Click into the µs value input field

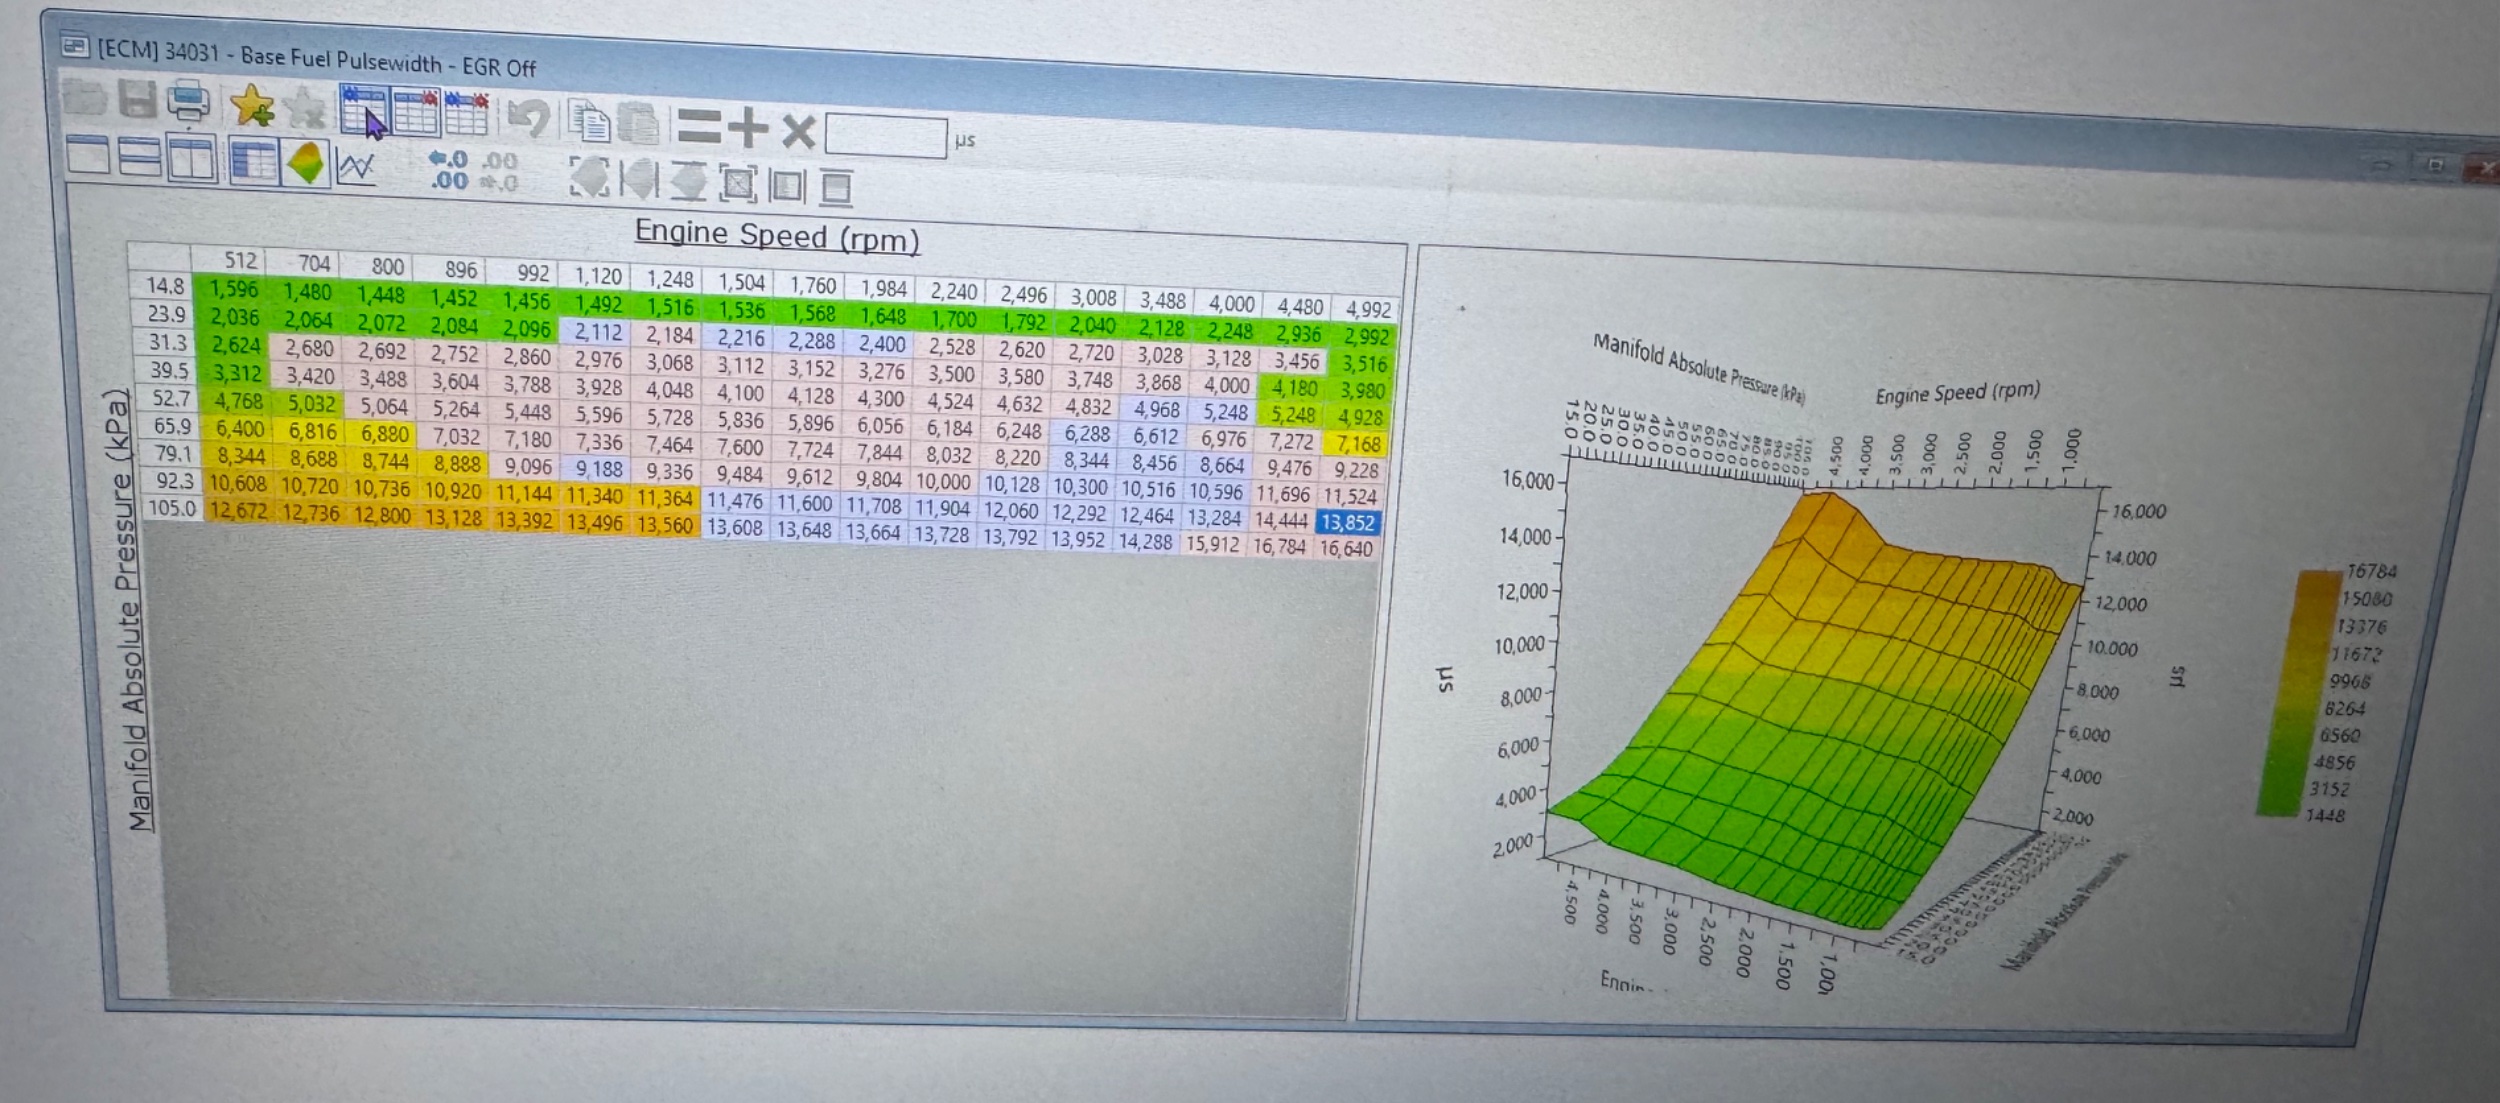pos(885,136)
